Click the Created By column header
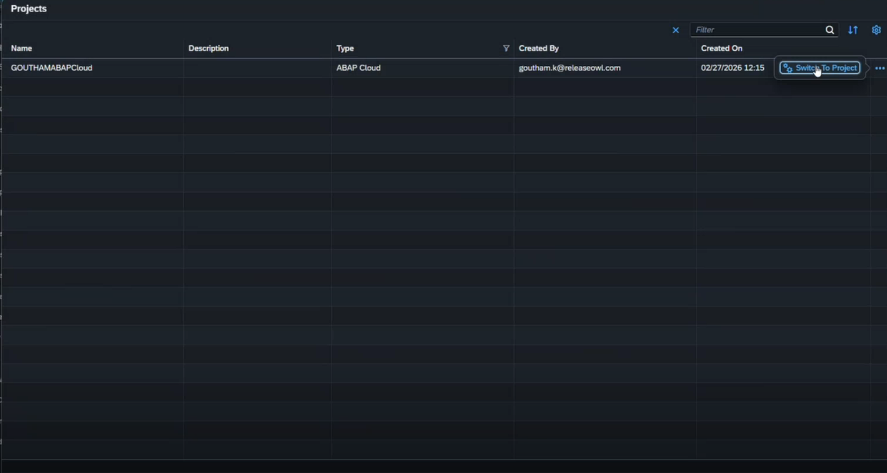This screenshot has width=887, height=473. point(538,48)
